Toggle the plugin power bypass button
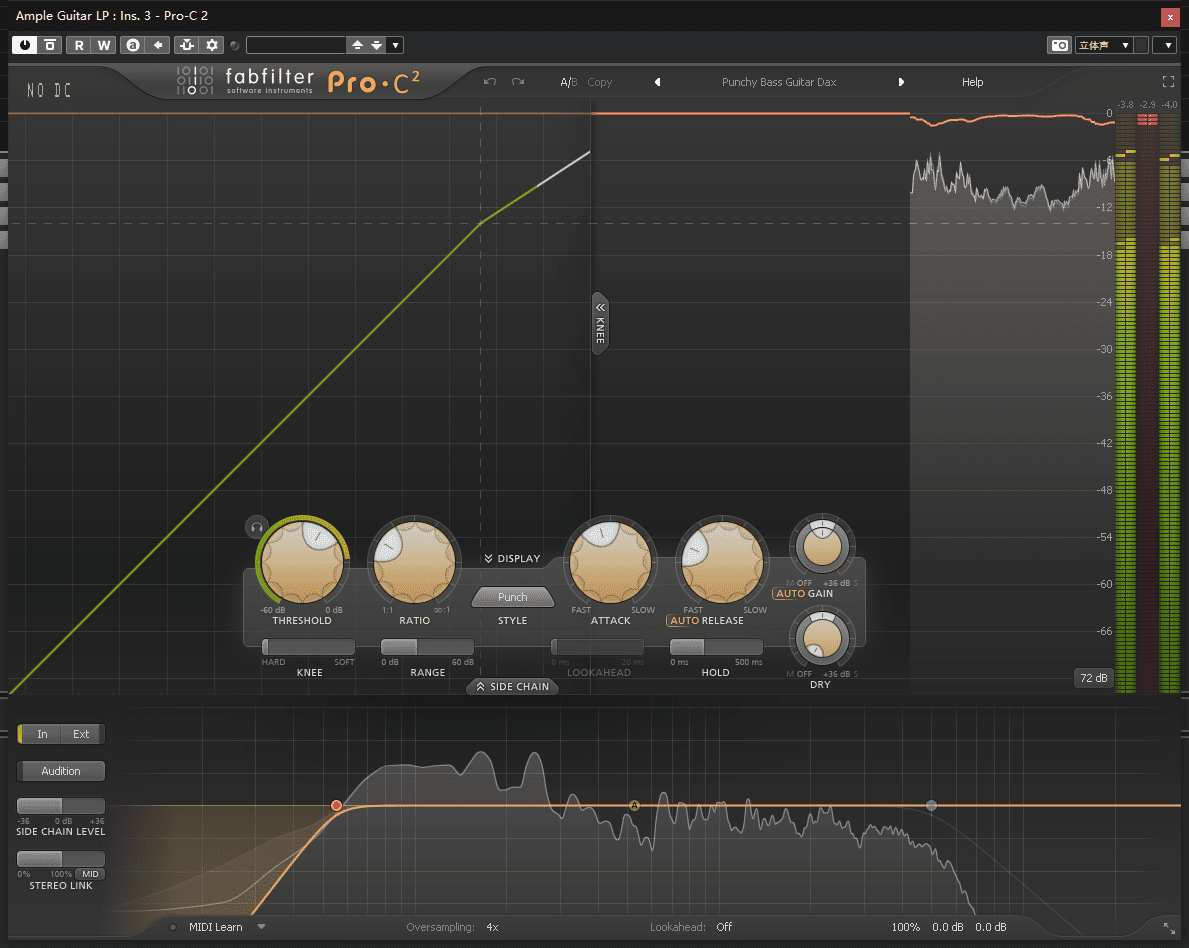 24,45
